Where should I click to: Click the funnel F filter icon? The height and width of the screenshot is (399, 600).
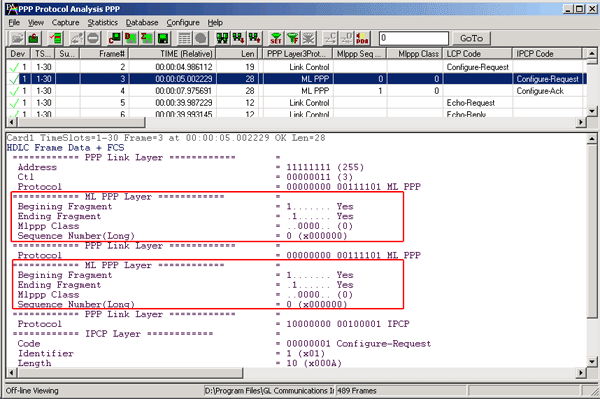pyautogui.click(x=292, y=38)
